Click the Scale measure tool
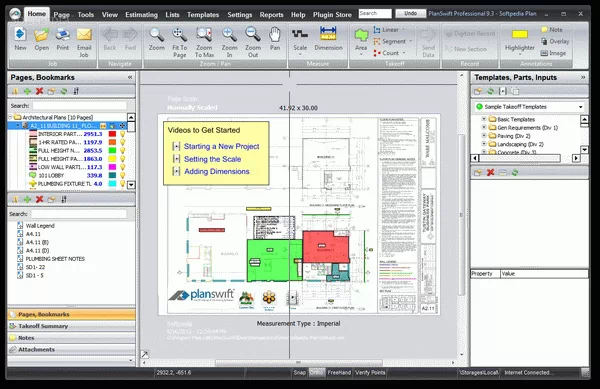Viewport: 600px width, 389px height. [x=300, y=34]
